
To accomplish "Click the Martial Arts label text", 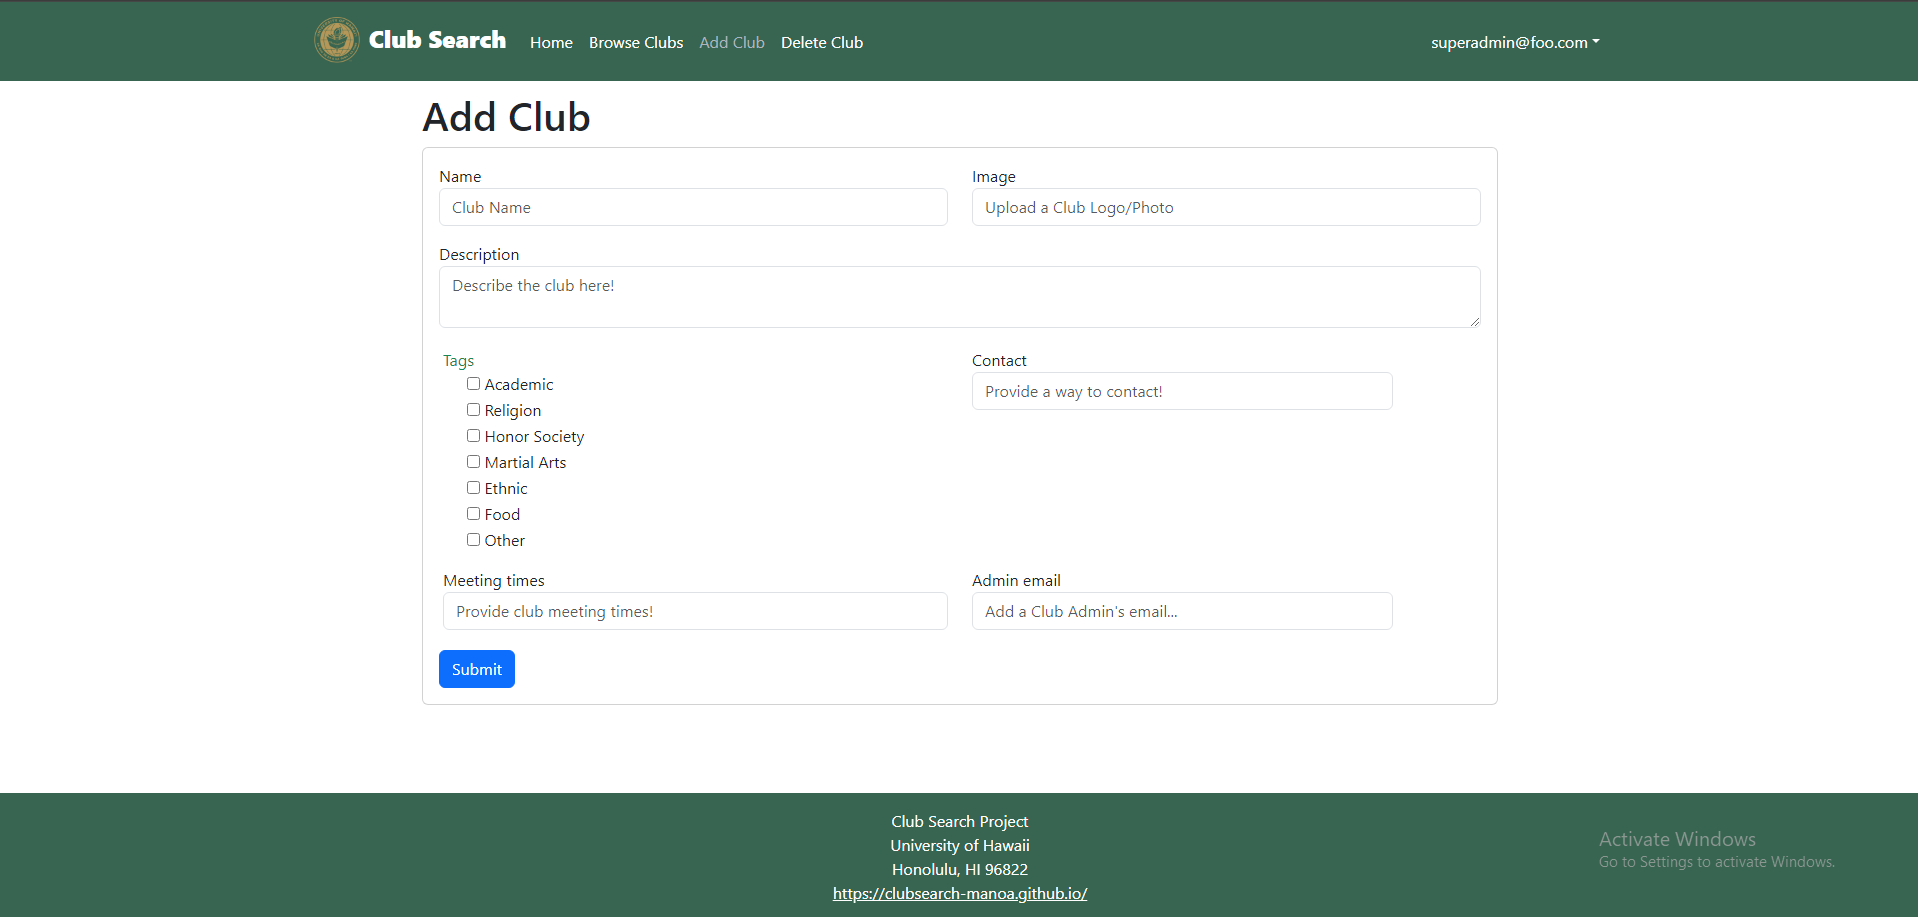I will (525, 462).
